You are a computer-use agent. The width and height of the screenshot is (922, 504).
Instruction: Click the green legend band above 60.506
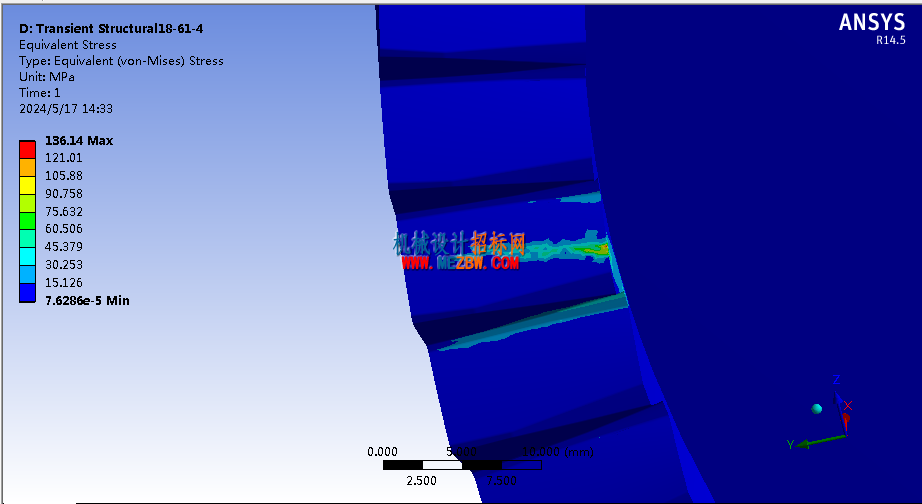coord(27,221)
